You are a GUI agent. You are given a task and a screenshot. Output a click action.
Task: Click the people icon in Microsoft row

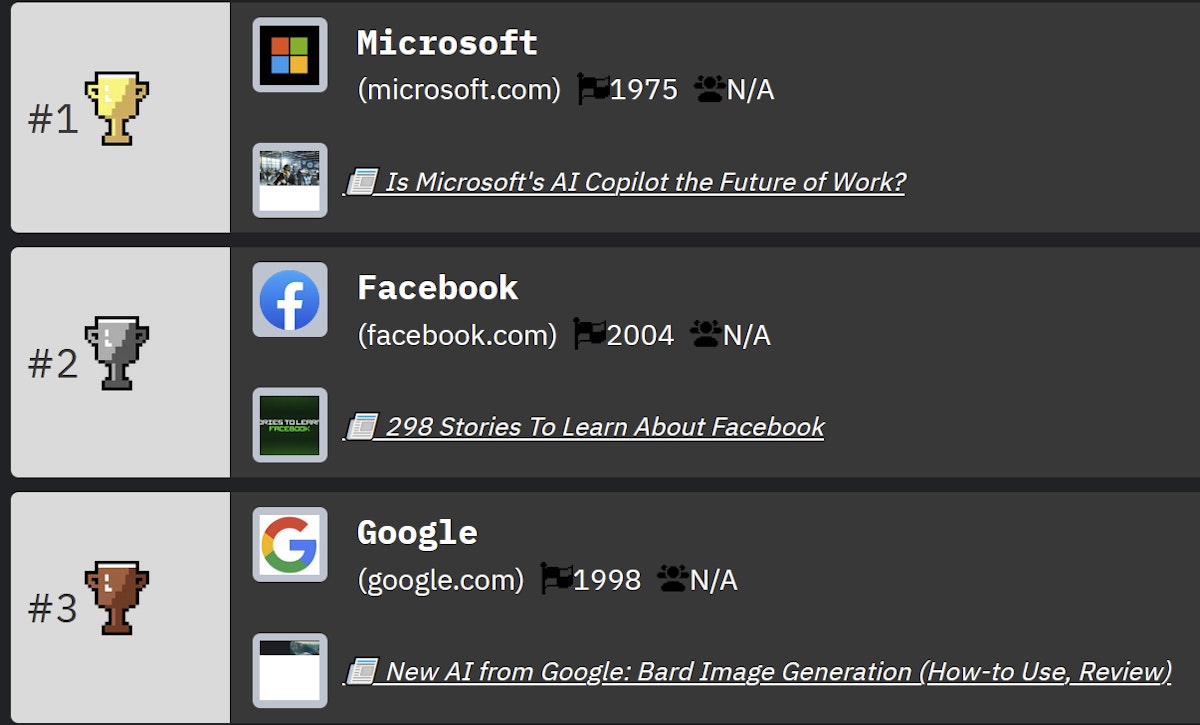click(709, 90)
